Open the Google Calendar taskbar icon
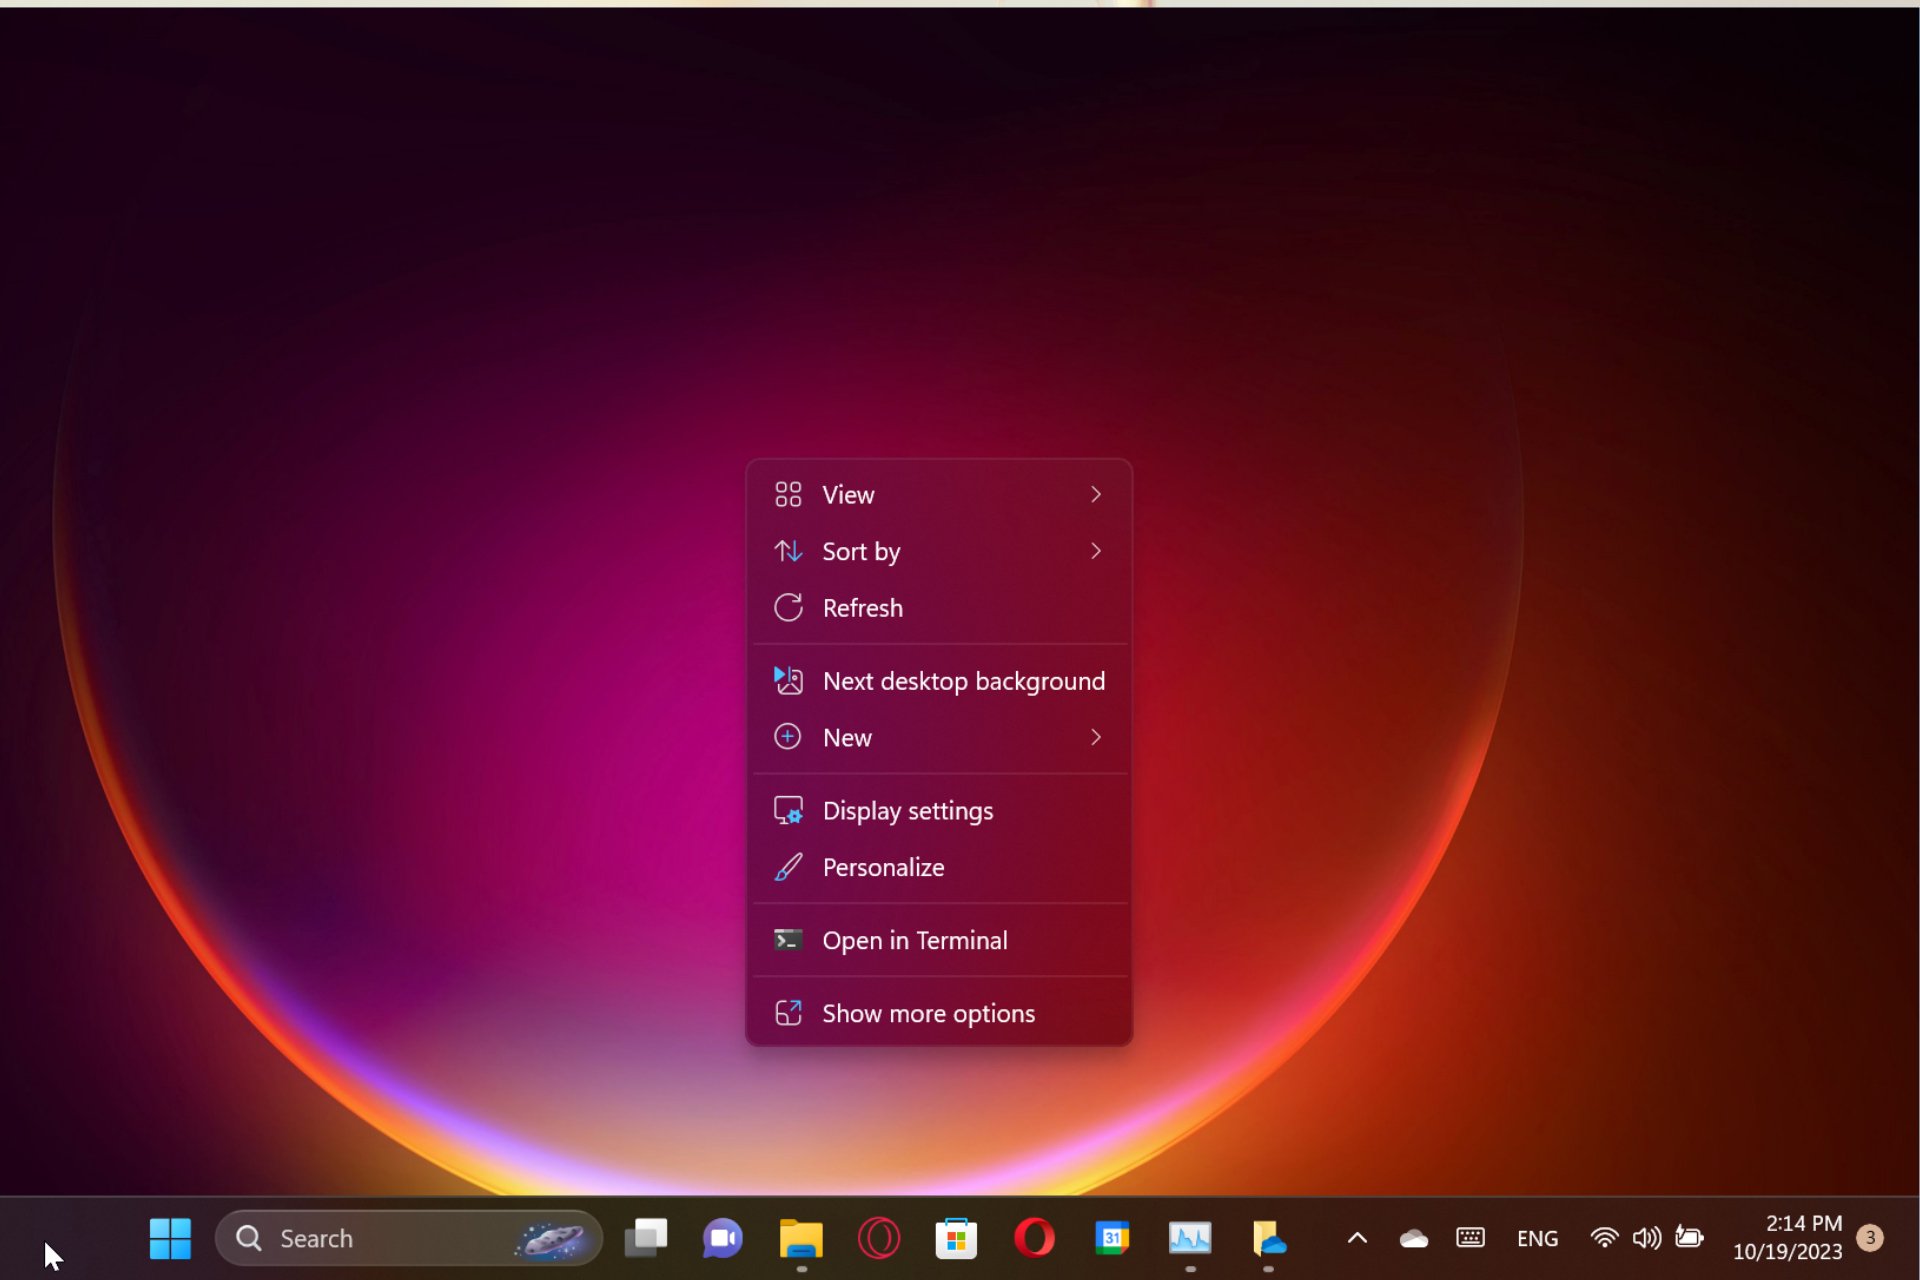1920x1280 pixels. (x=1112, y=1238)
